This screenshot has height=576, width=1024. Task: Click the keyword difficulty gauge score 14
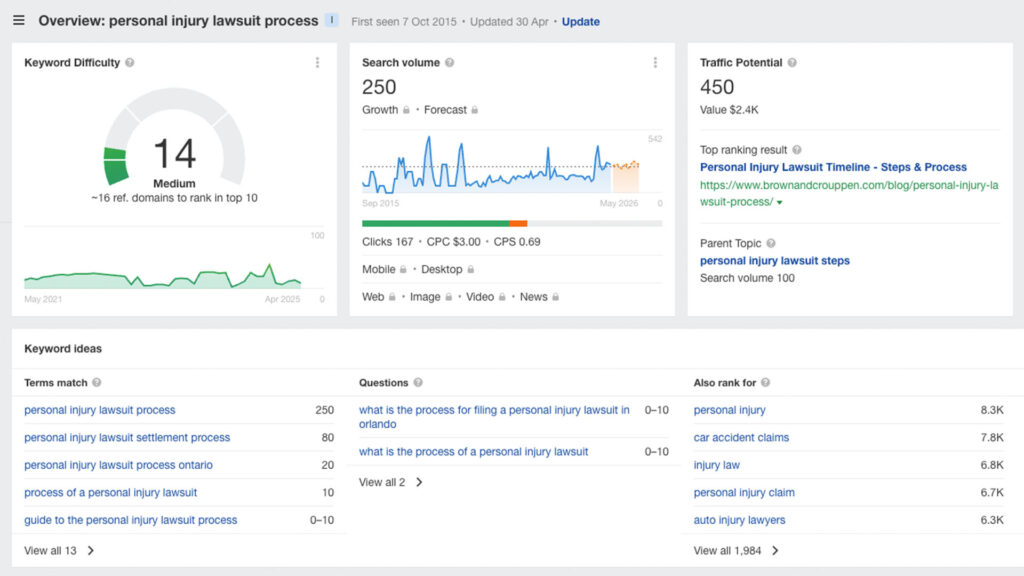click(x=174, y=153)
